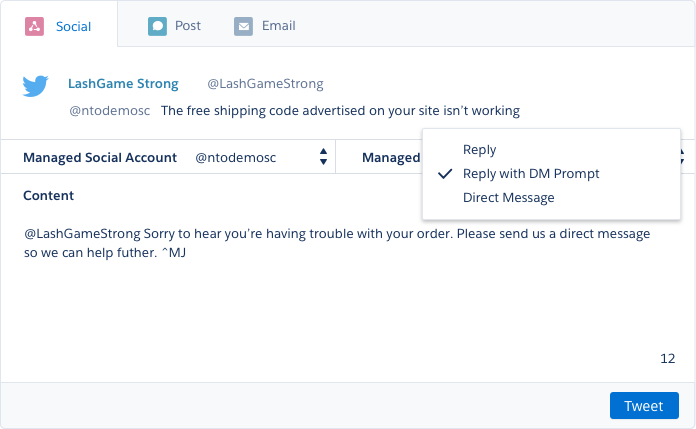Viewport: 696px width, 429px height.
Task: Click the @LashGameStrong handle in the header
Action: pos(265,84)
